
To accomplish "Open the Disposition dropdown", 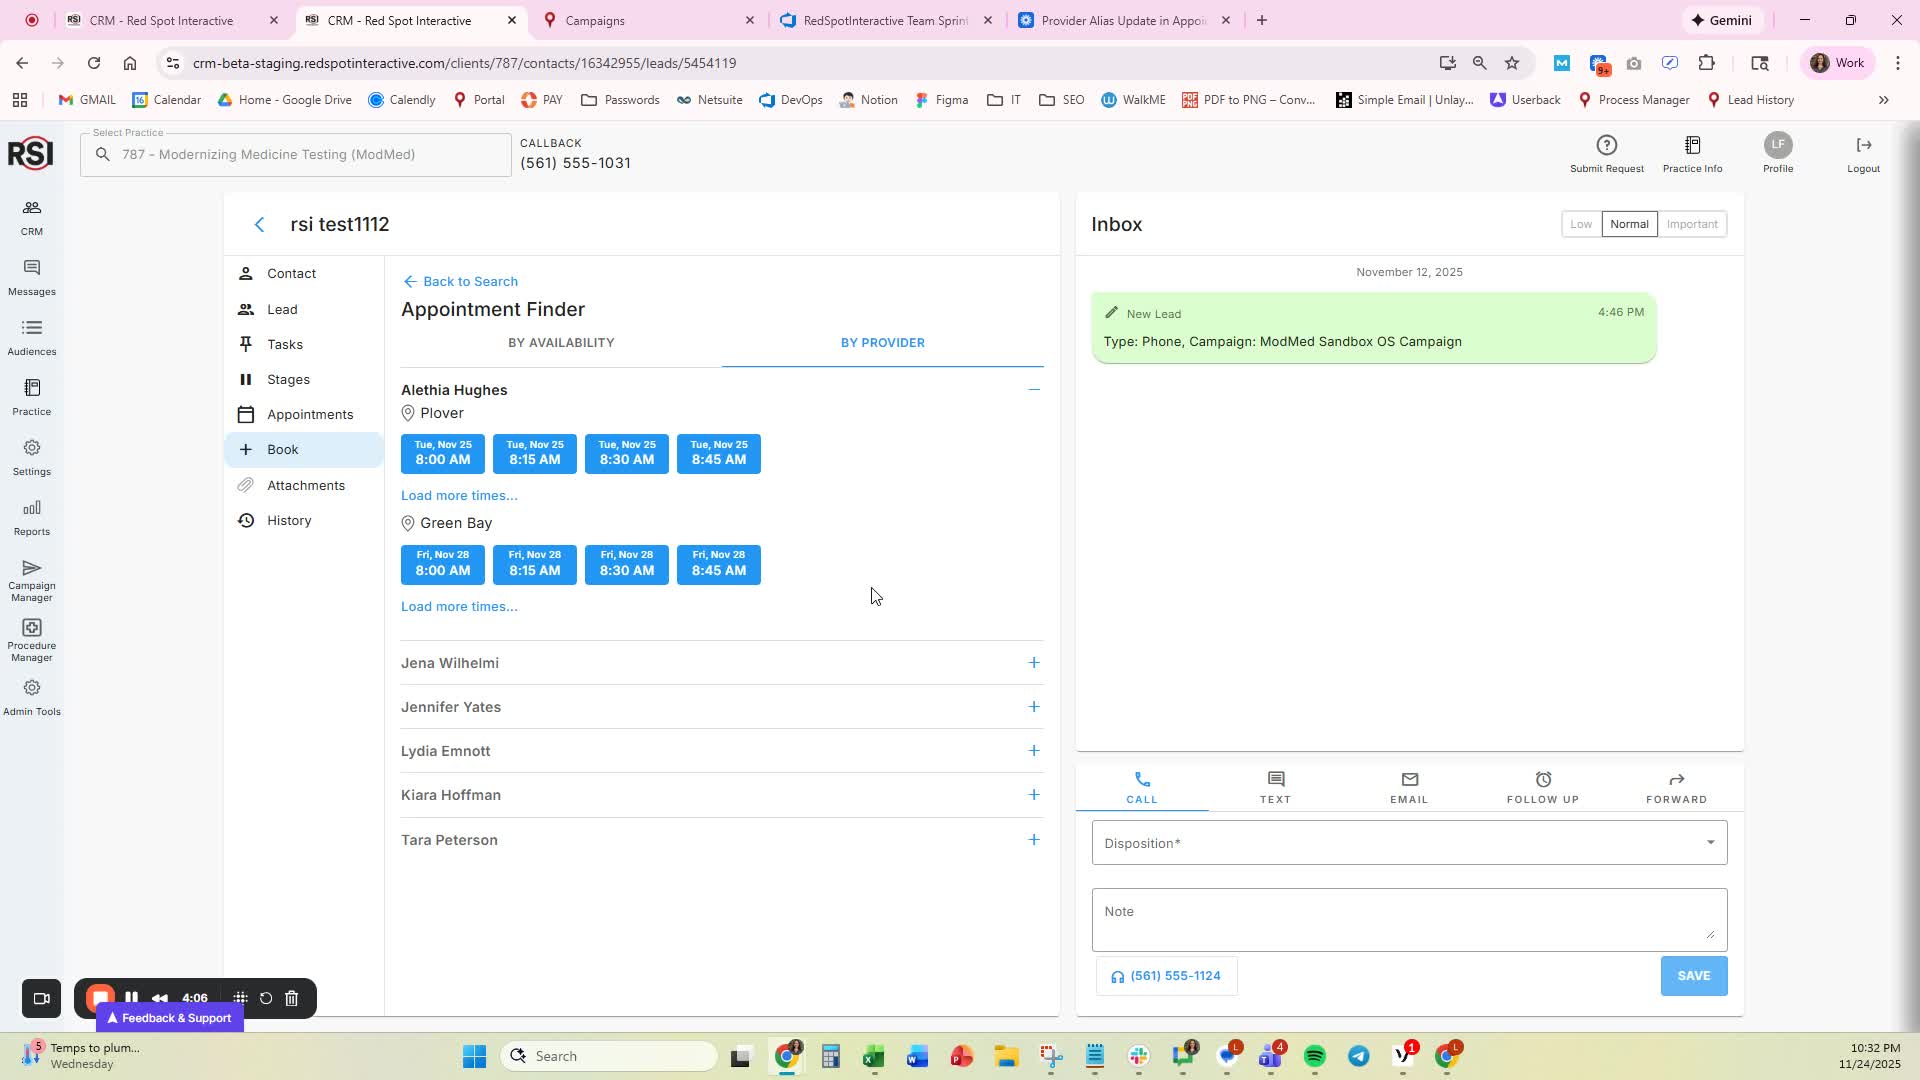I will click(1408, 843).
